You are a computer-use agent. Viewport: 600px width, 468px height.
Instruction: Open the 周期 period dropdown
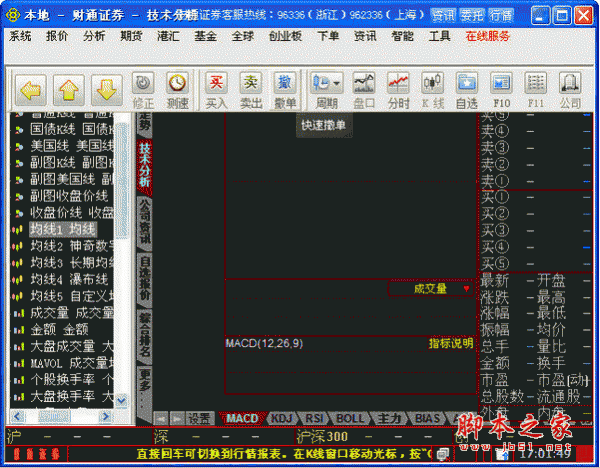[x=326, y=91]
